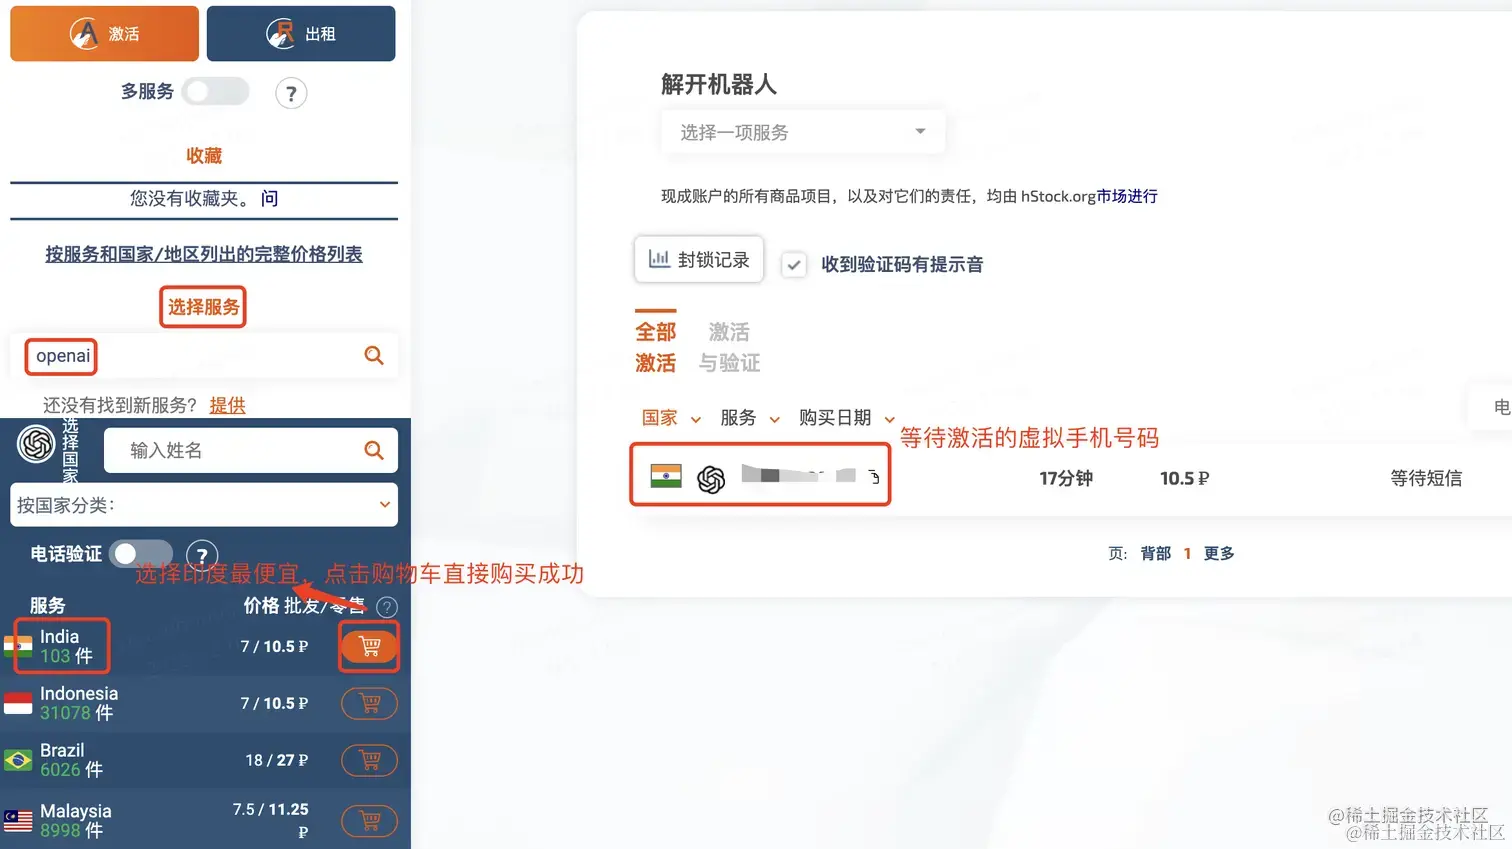Buy India number with cart icon

tap(369, 646)
